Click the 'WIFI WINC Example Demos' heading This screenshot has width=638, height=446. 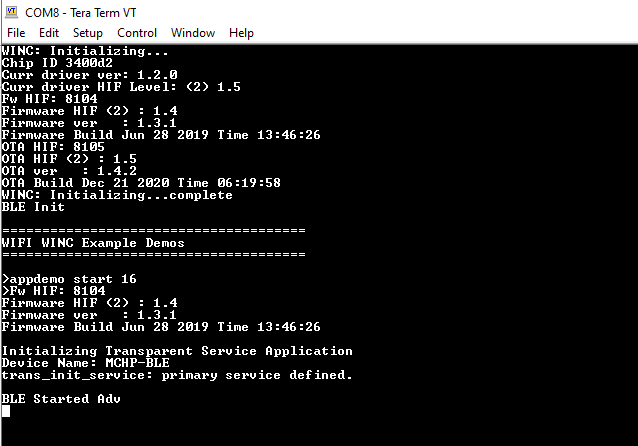click(x=93, y=243)
